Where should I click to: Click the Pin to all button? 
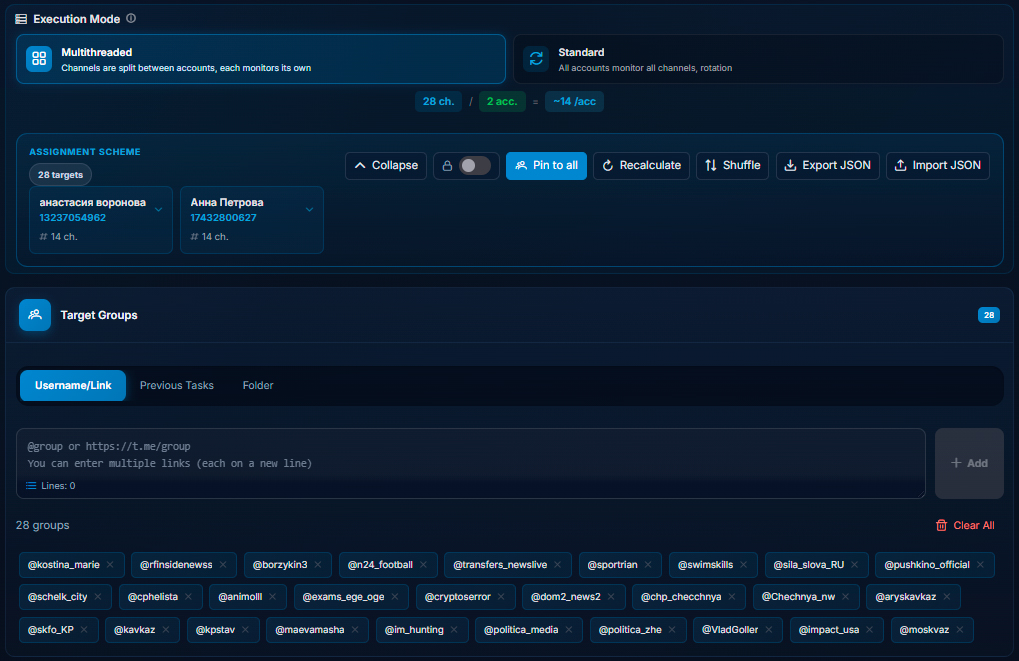pos(547,166)
